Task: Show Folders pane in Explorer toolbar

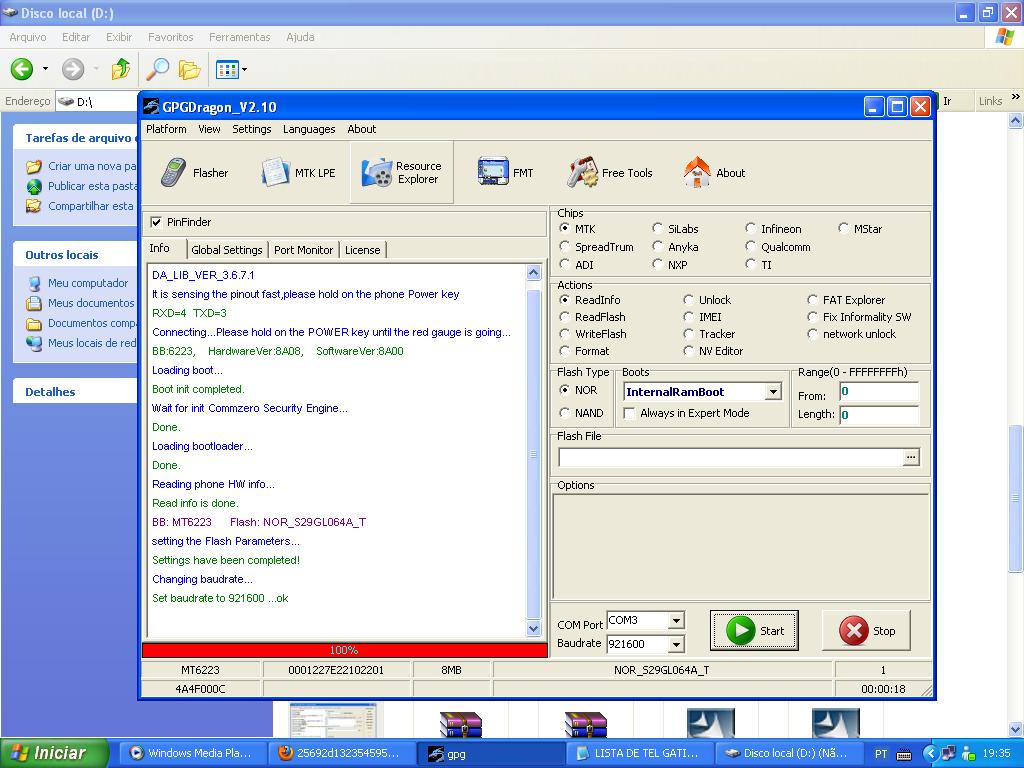Action: (x=189, y=69)
